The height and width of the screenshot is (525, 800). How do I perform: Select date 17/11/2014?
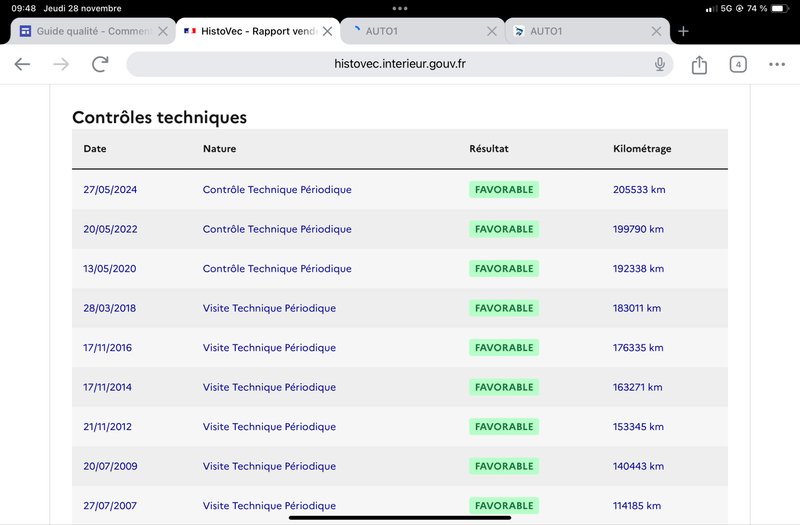pos(108,387)
